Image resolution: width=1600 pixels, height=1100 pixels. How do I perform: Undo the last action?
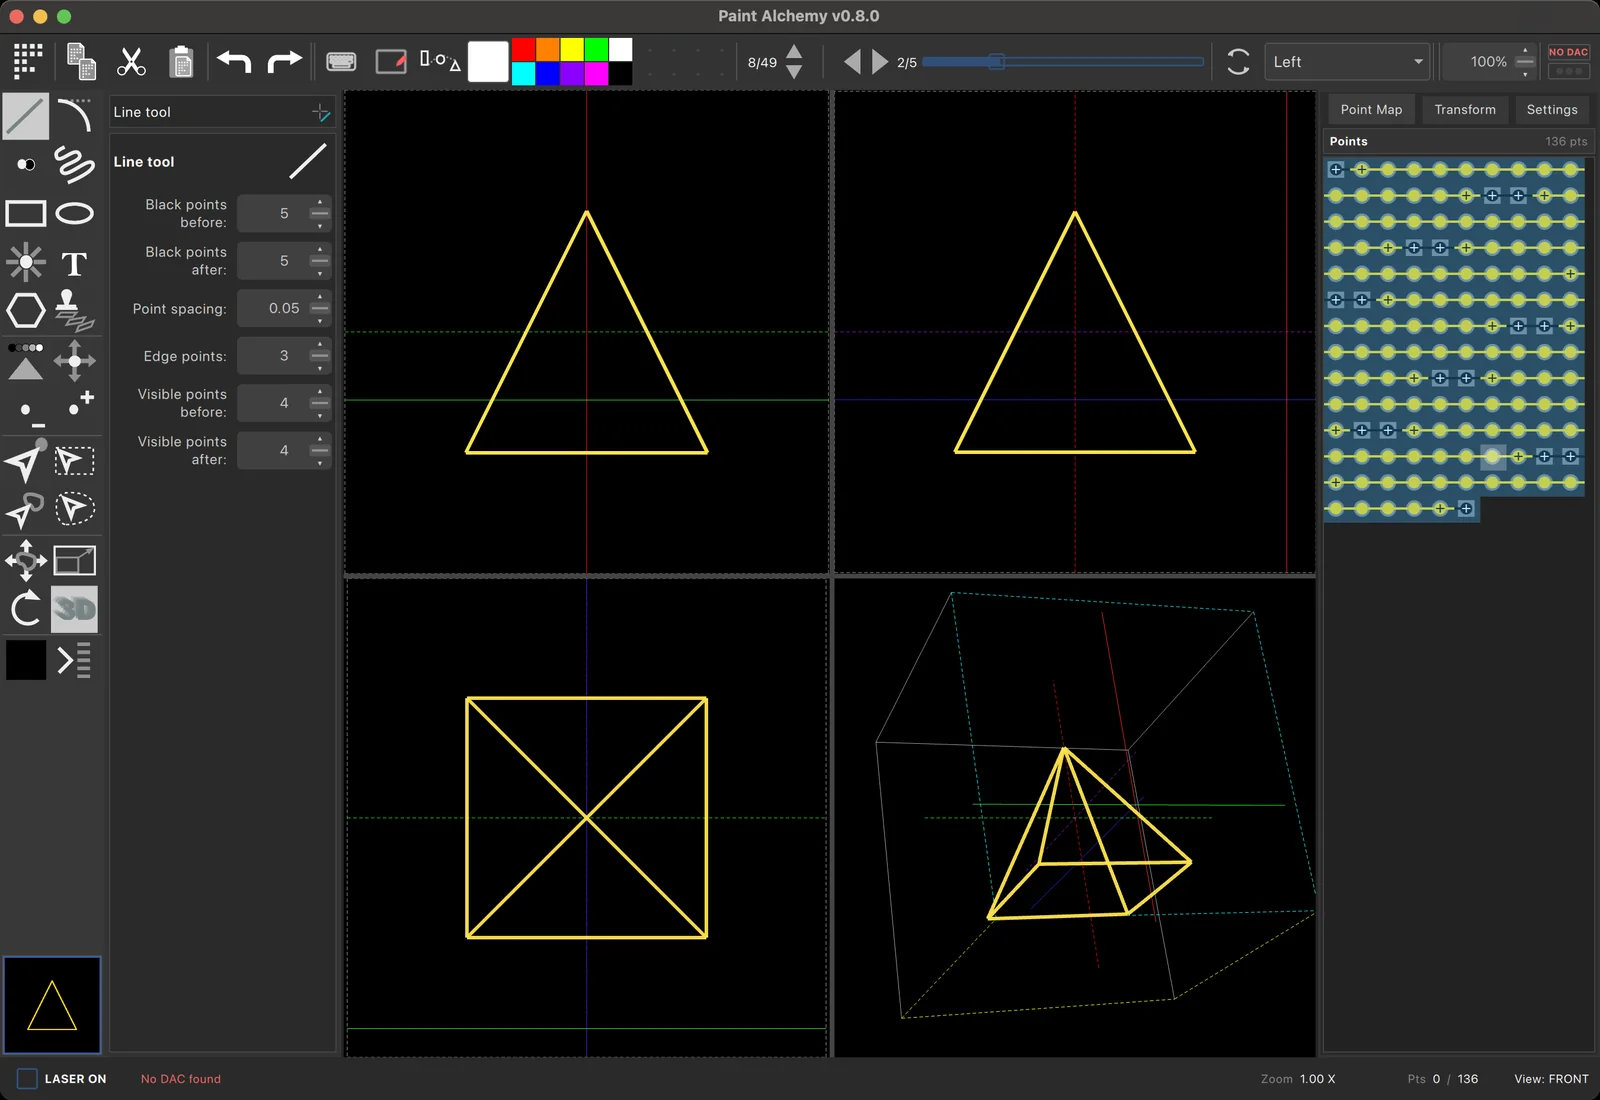coord(234,62)
